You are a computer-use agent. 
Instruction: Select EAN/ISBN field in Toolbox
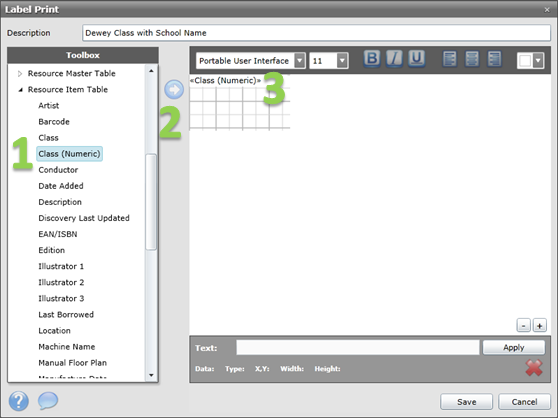(x=58, y=234)
